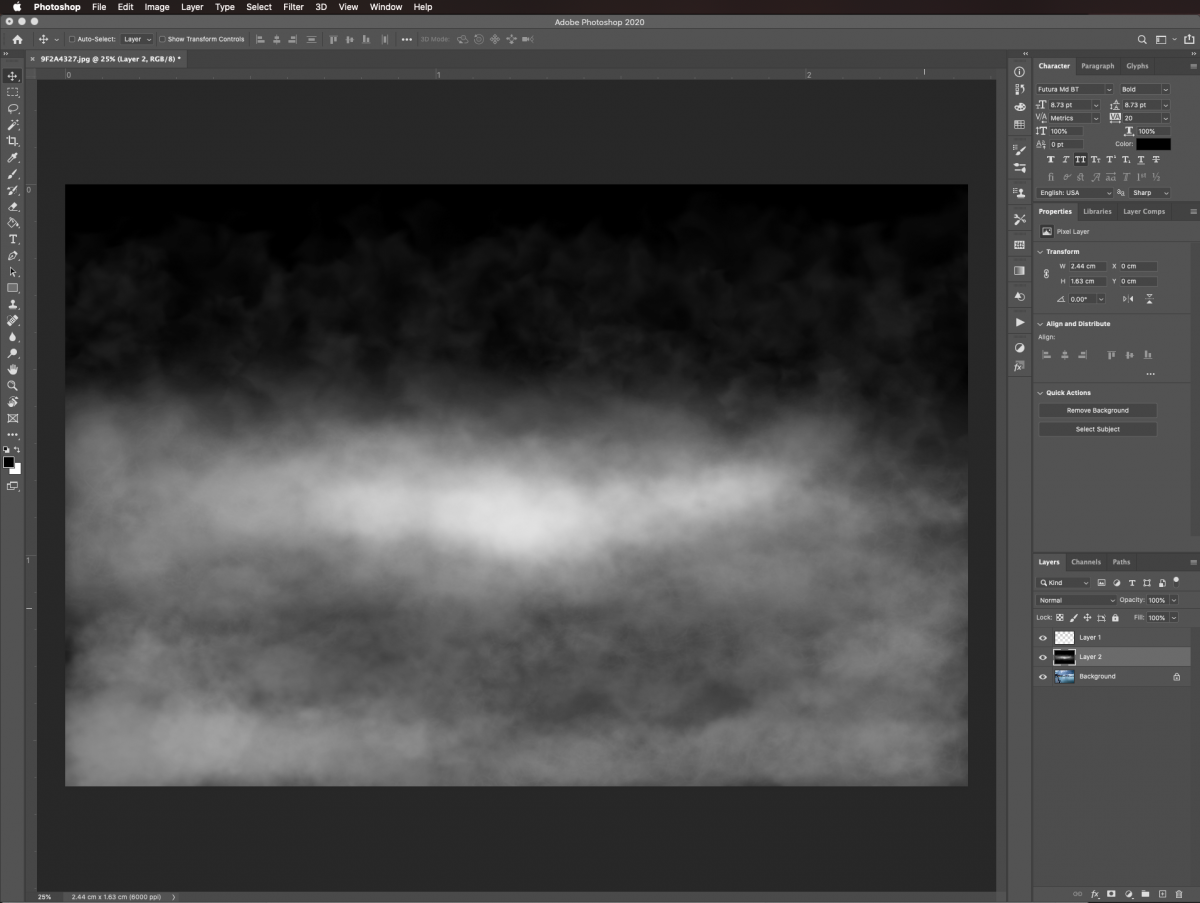Enable Show Transform Controls checkbox
The image size is (1200, 903).
coord(163,39)
